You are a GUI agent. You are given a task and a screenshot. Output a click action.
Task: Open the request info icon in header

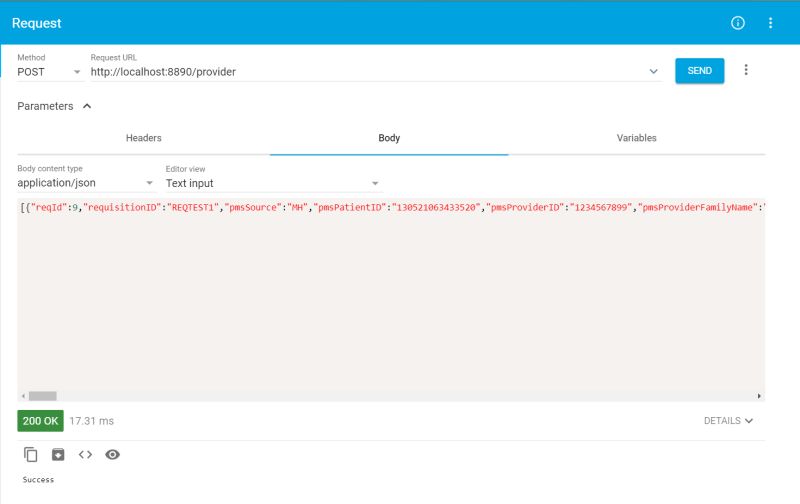[x=738, y=23]
